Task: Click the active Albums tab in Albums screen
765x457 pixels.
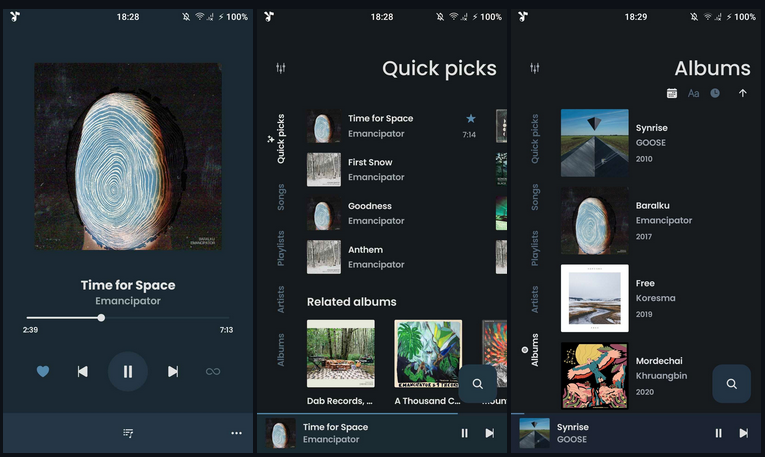Action: pos(532,350)
